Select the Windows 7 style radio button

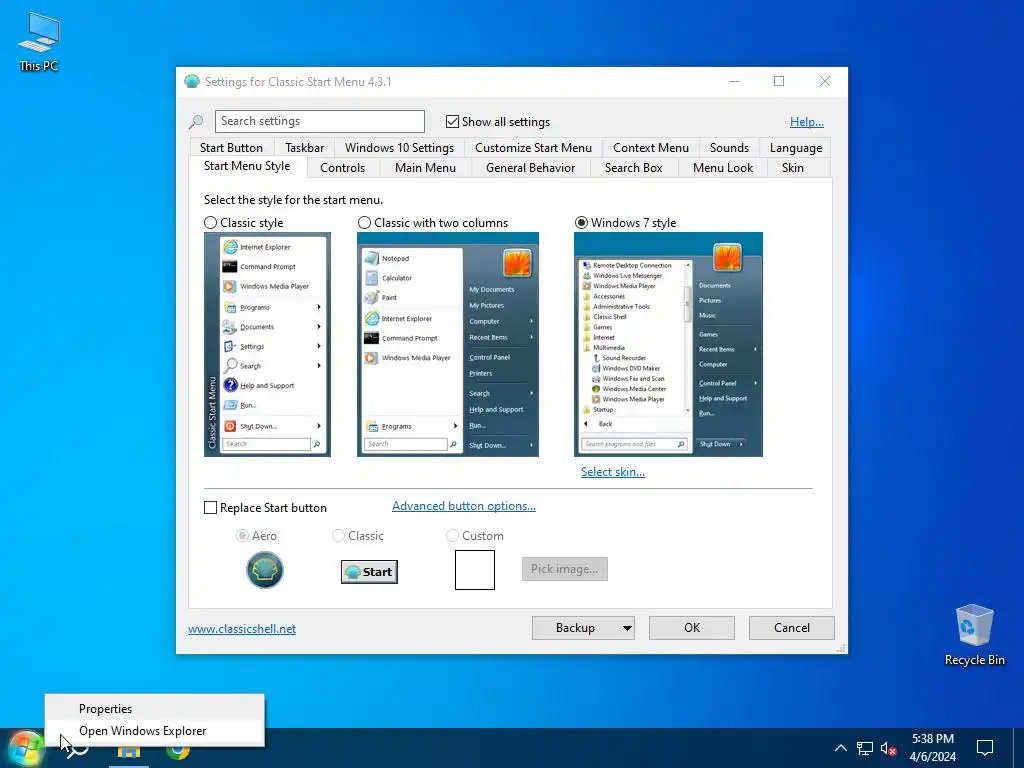(x=581, y=223)
